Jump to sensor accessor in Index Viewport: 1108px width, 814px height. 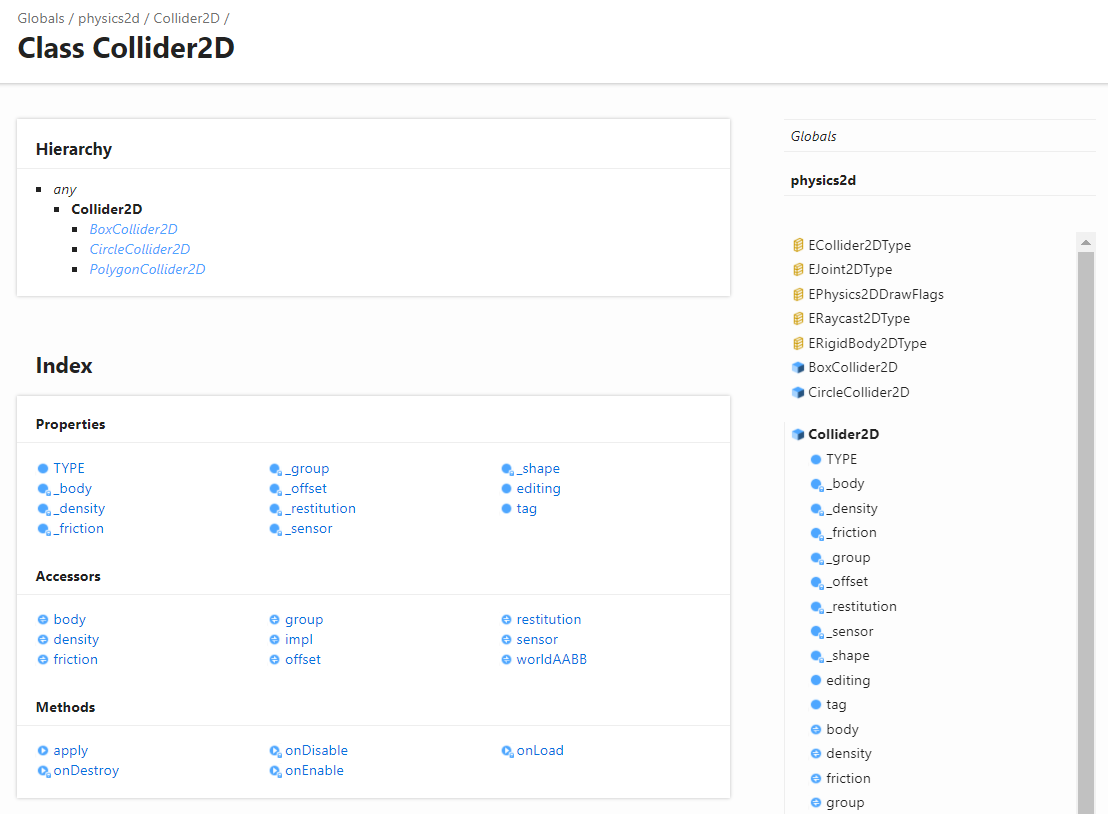[537, 639]
